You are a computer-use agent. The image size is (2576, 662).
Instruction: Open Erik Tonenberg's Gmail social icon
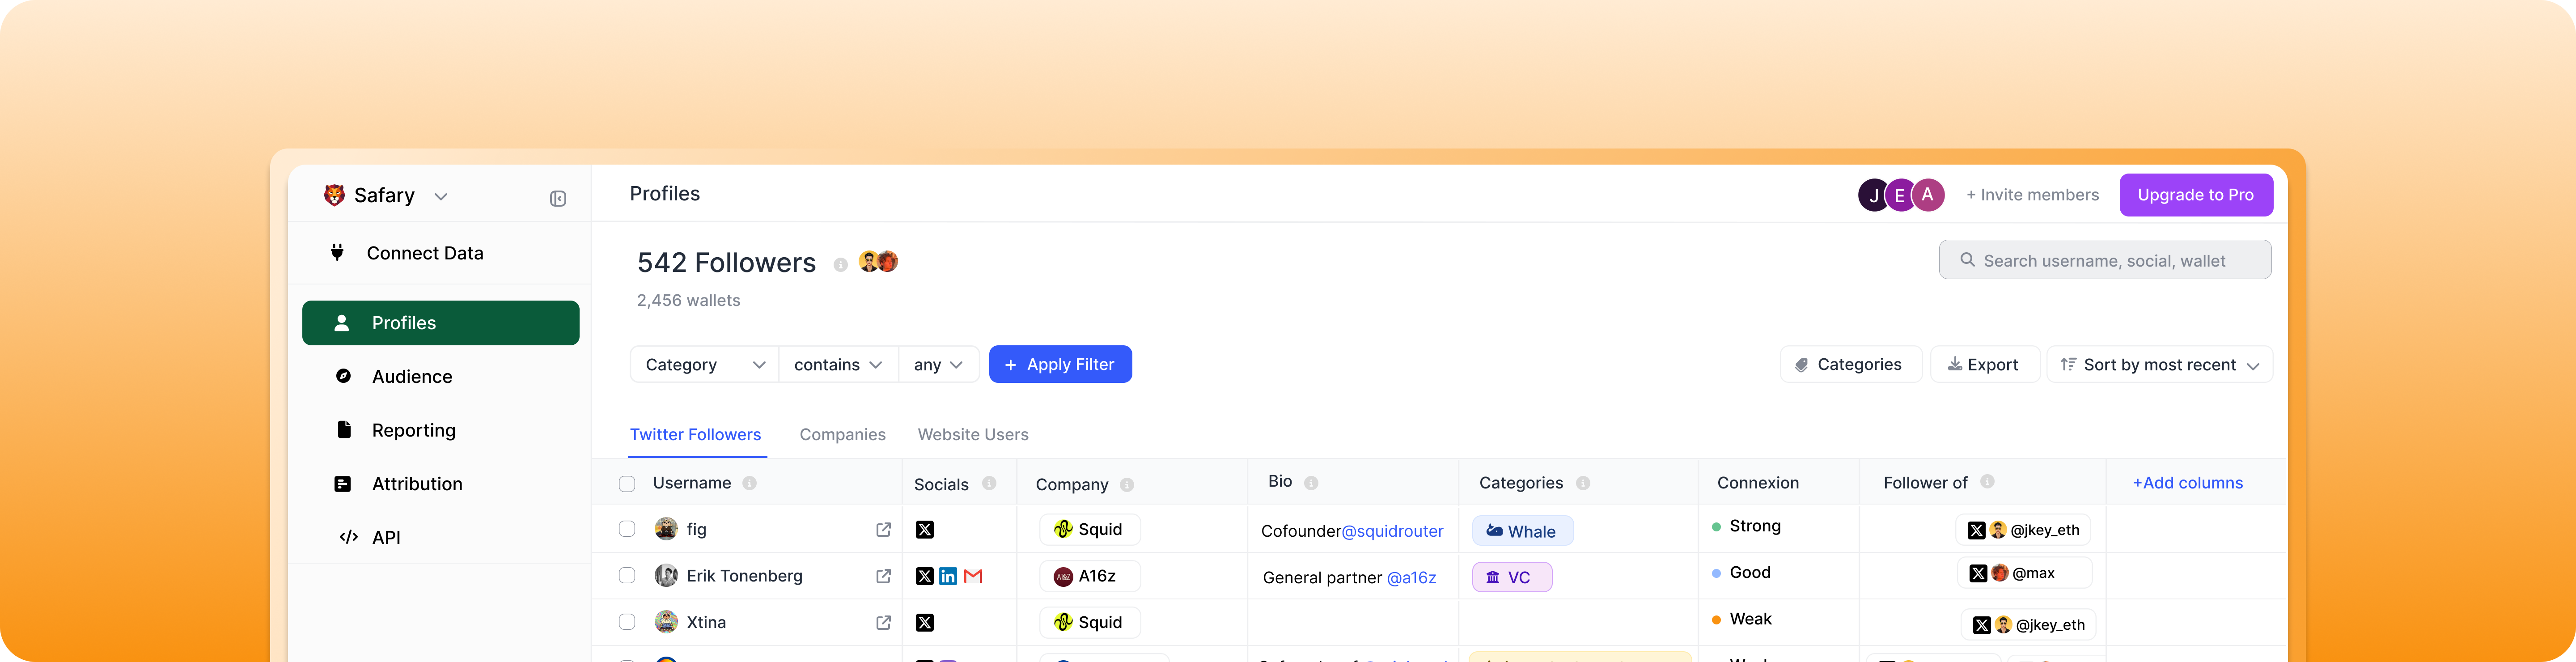[x=973, y=576]
